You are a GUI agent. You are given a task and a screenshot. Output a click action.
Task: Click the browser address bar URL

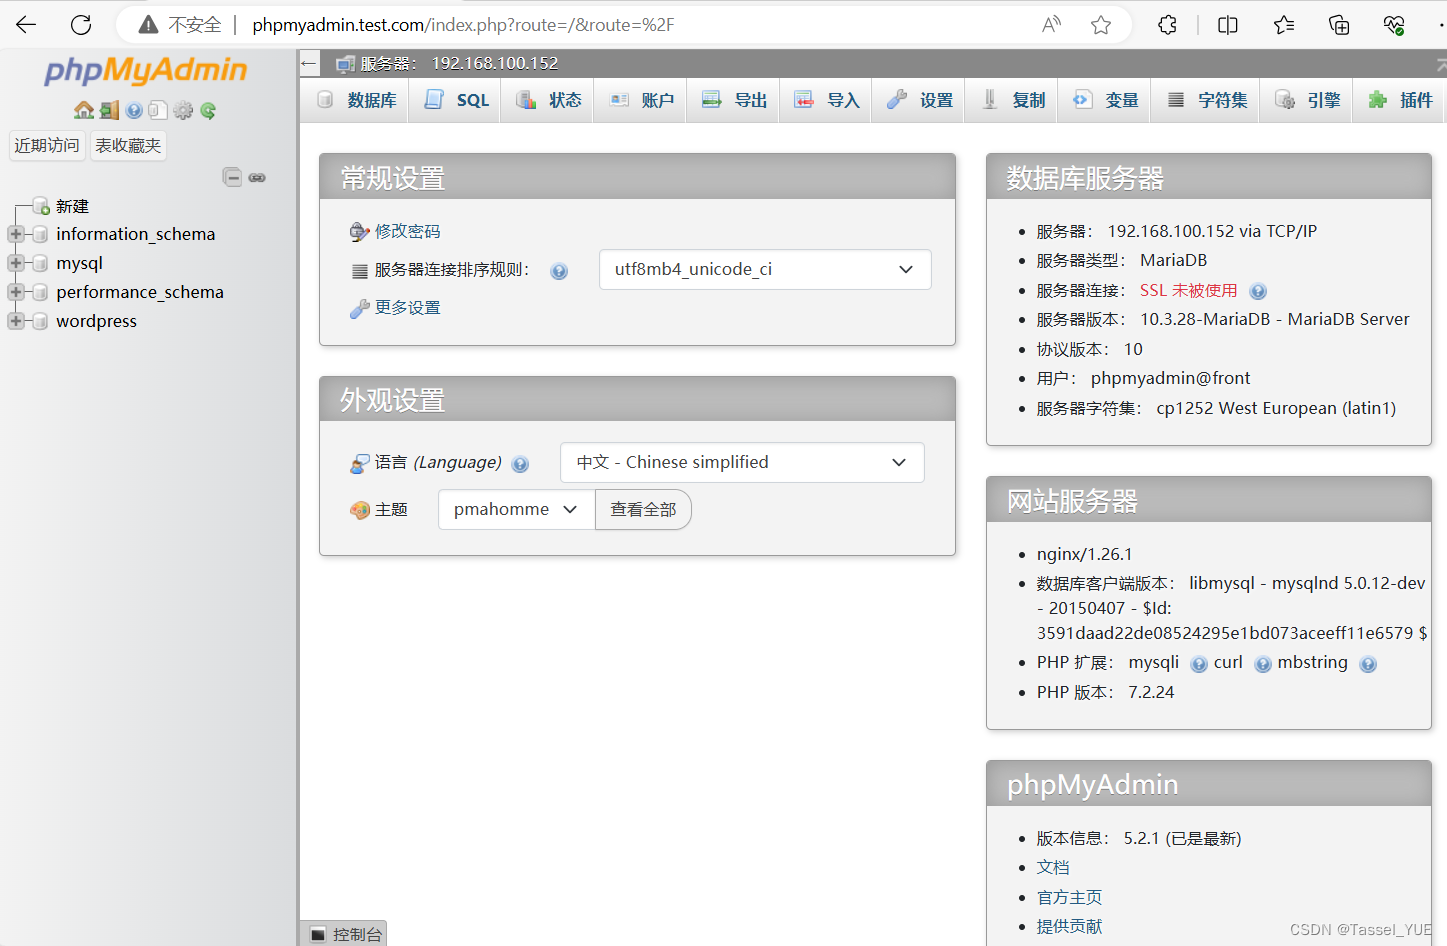tap(463, 25)
